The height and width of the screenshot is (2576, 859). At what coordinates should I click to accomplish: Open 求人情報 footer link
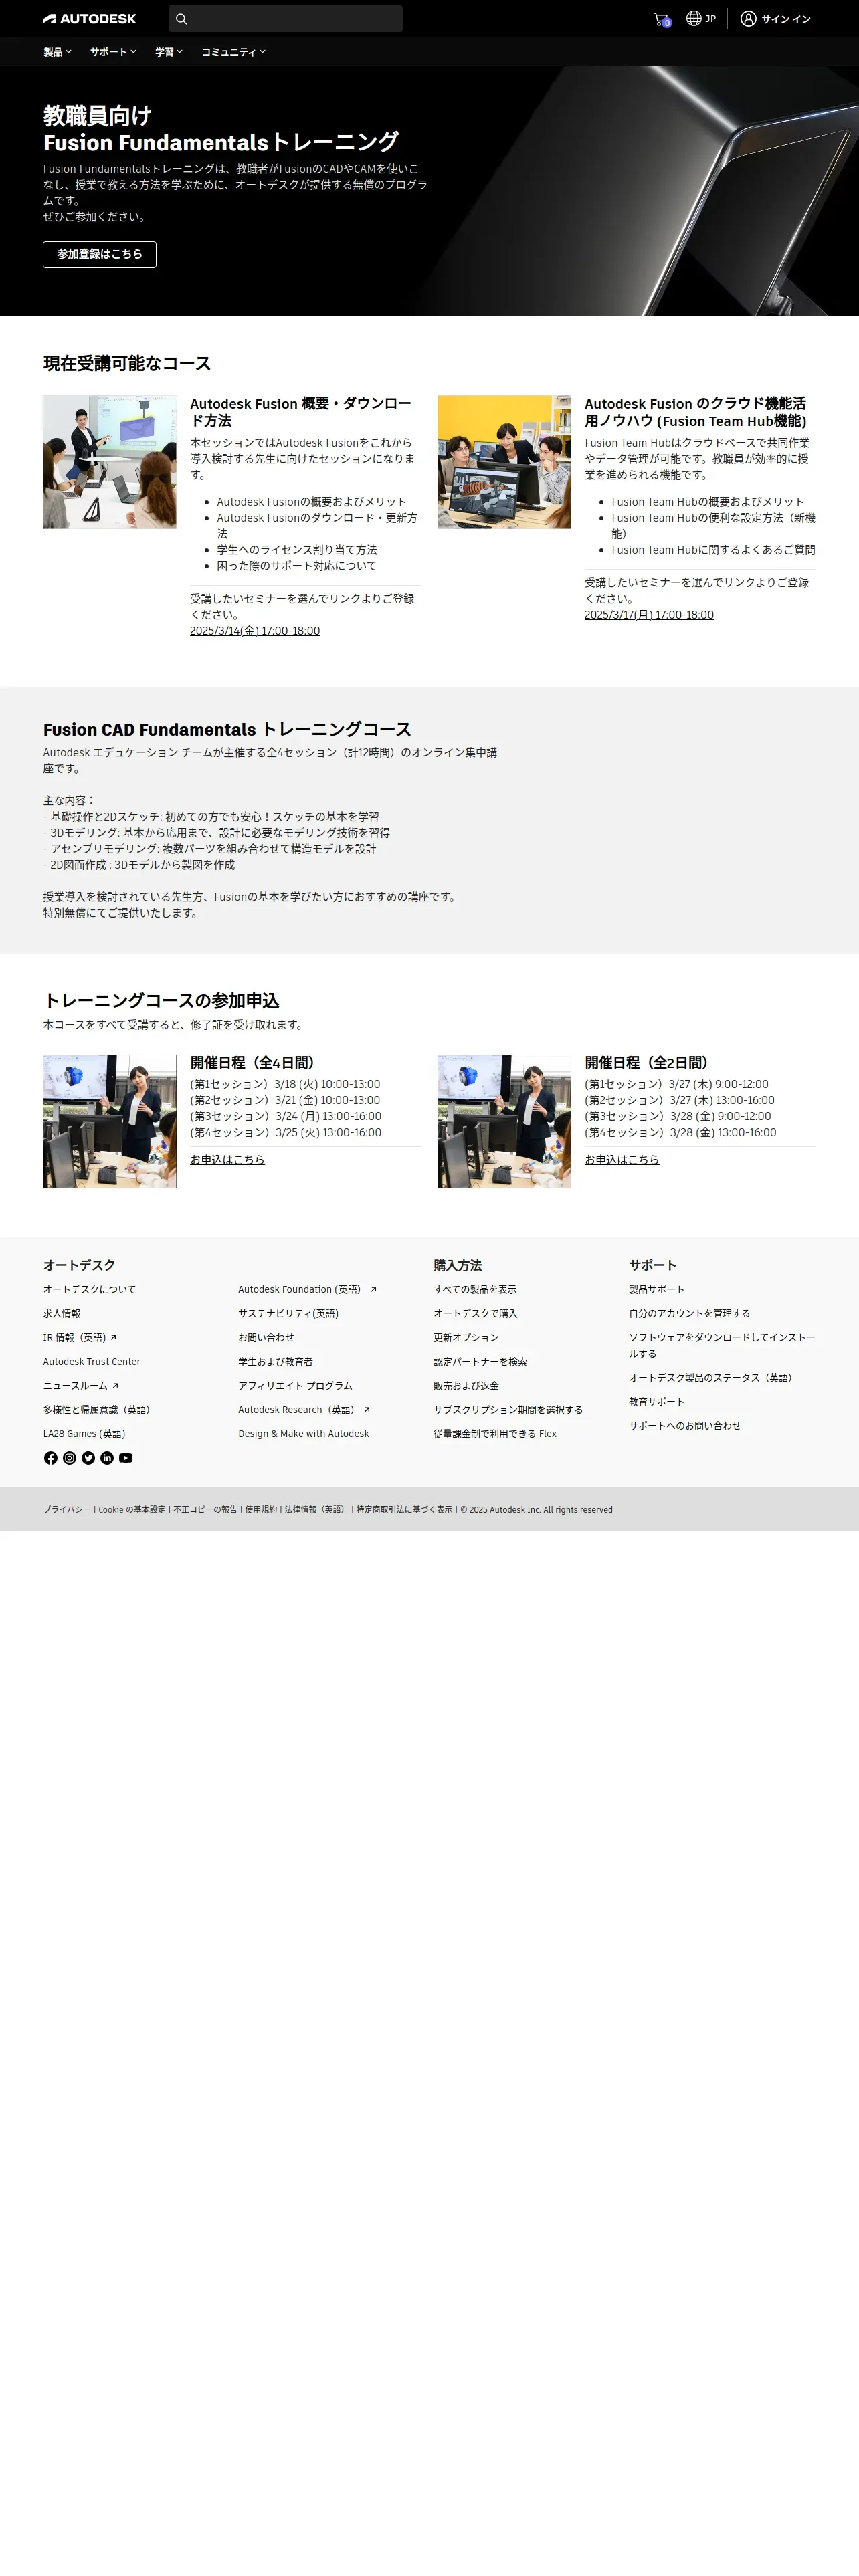click(62, 1314)
